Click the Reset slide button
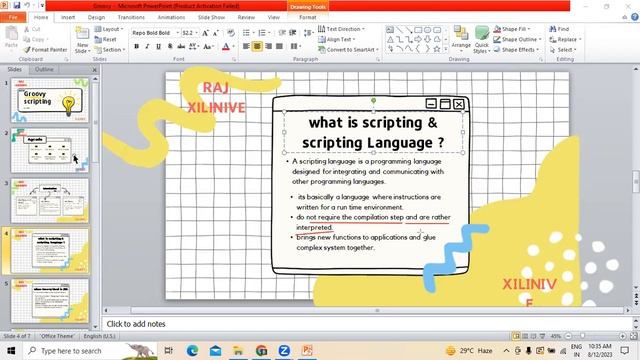 click(x=105, y=39)
